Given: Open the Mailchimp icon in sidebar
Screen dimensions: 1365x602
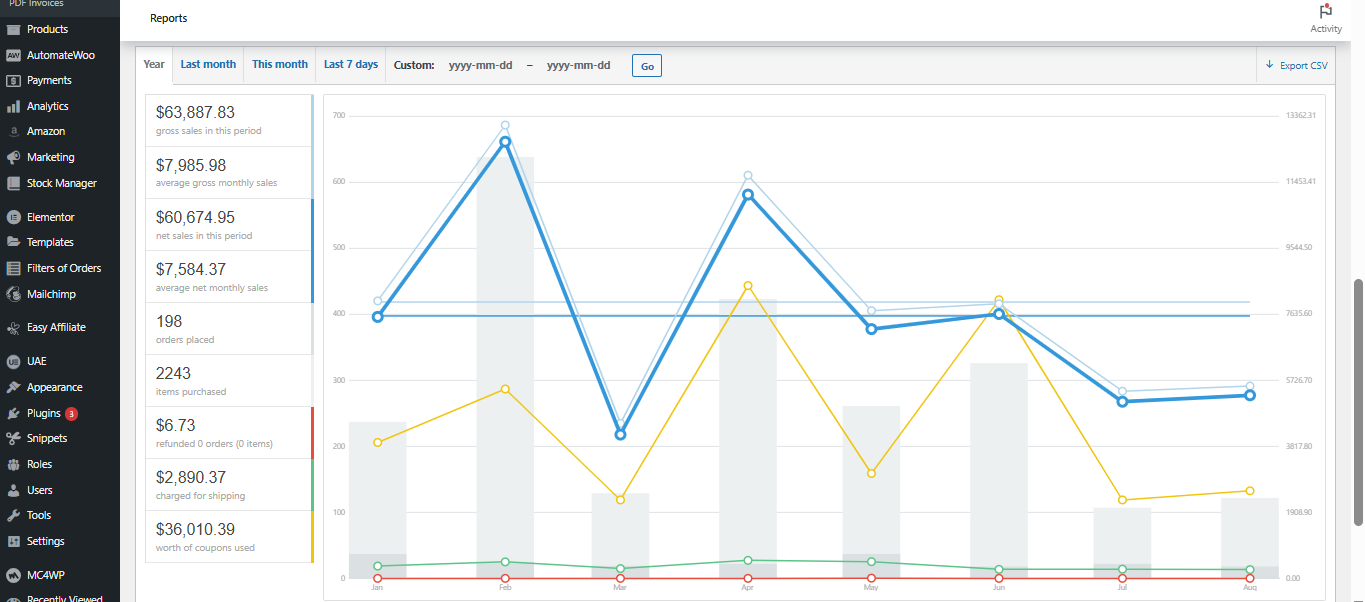Looking at the screenshot, I should [13, 294].
